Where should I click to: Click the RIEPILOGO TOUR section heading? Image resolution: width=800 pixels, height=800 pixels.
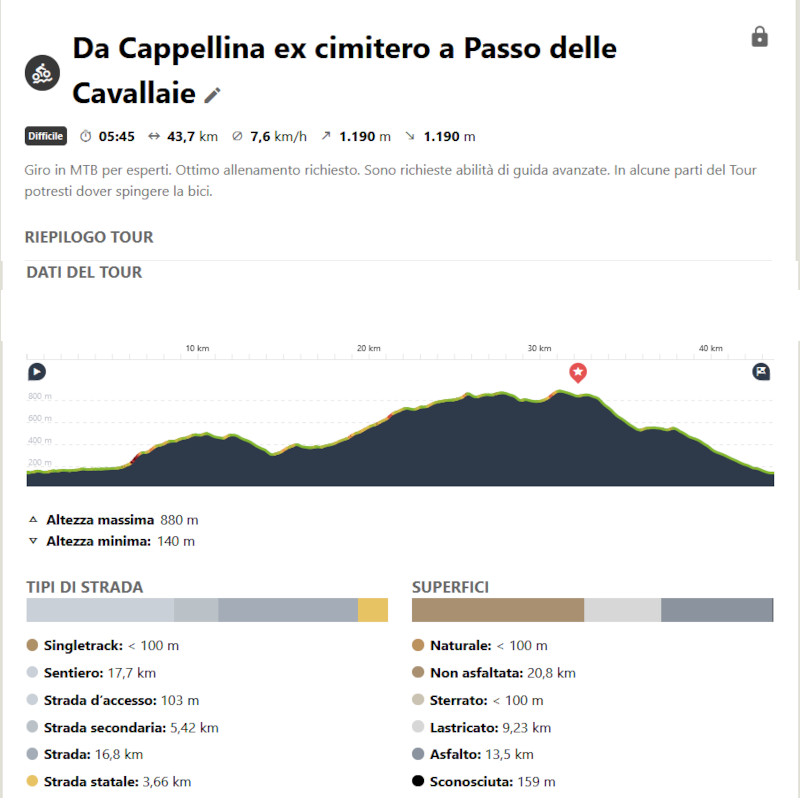point(89,237)
